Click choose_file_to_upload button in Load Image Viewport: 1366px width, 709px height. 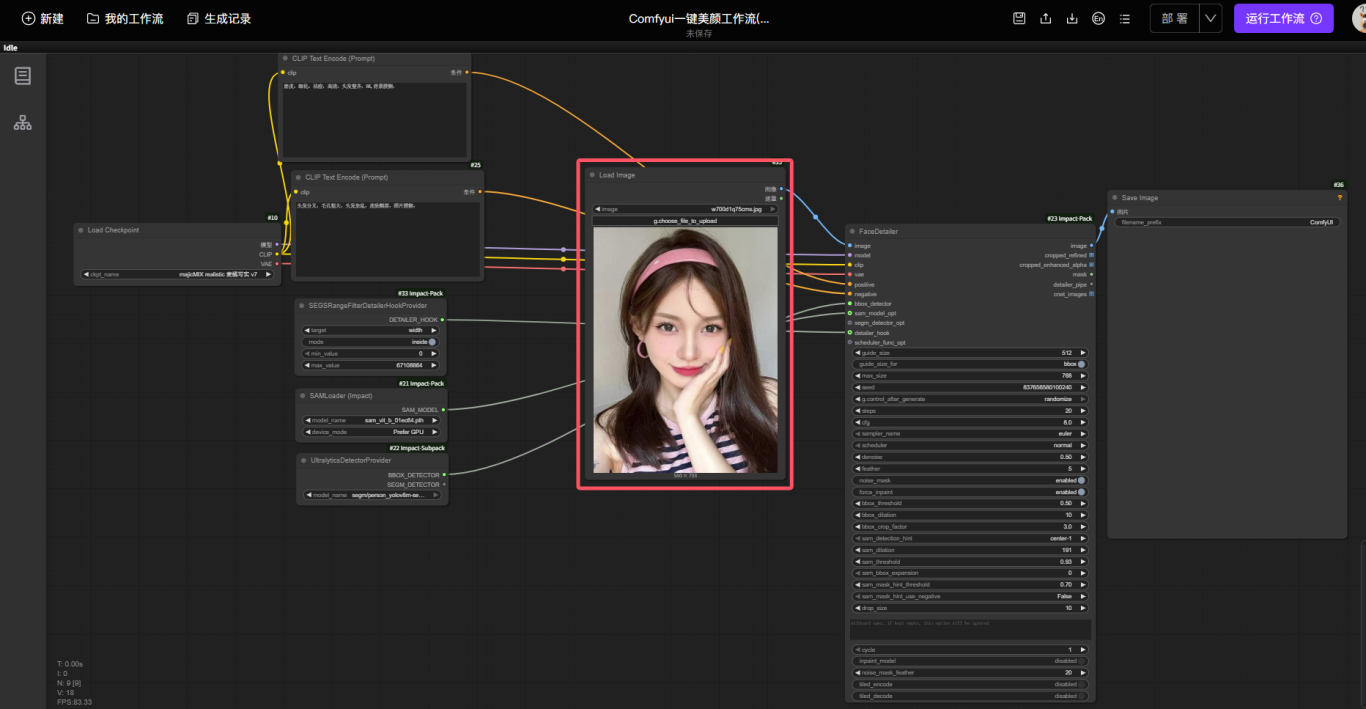(x=685, y=220)
